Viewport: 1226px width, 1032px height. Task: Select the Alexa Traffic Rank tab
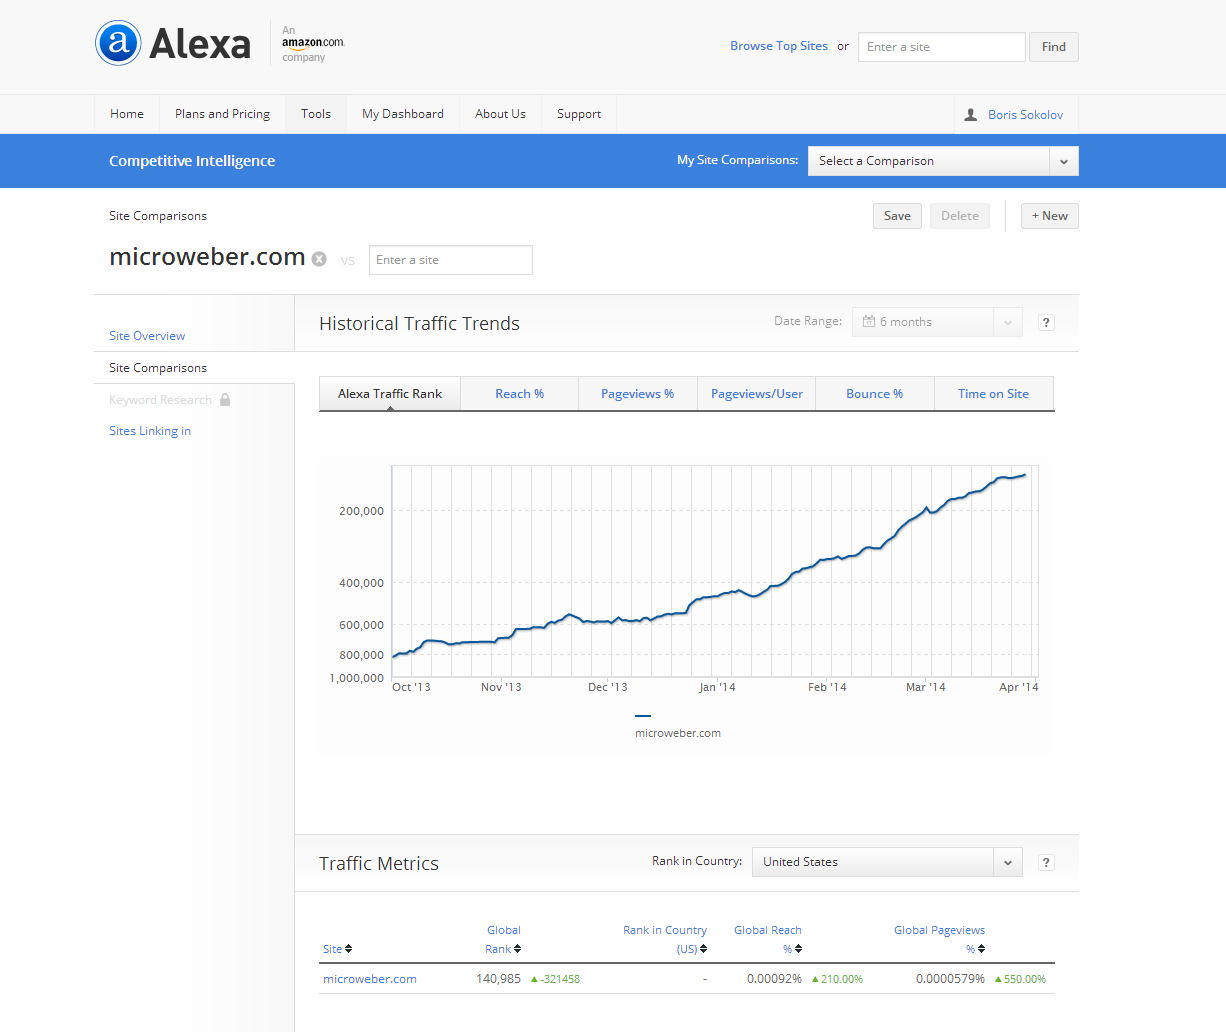(390, 394)
